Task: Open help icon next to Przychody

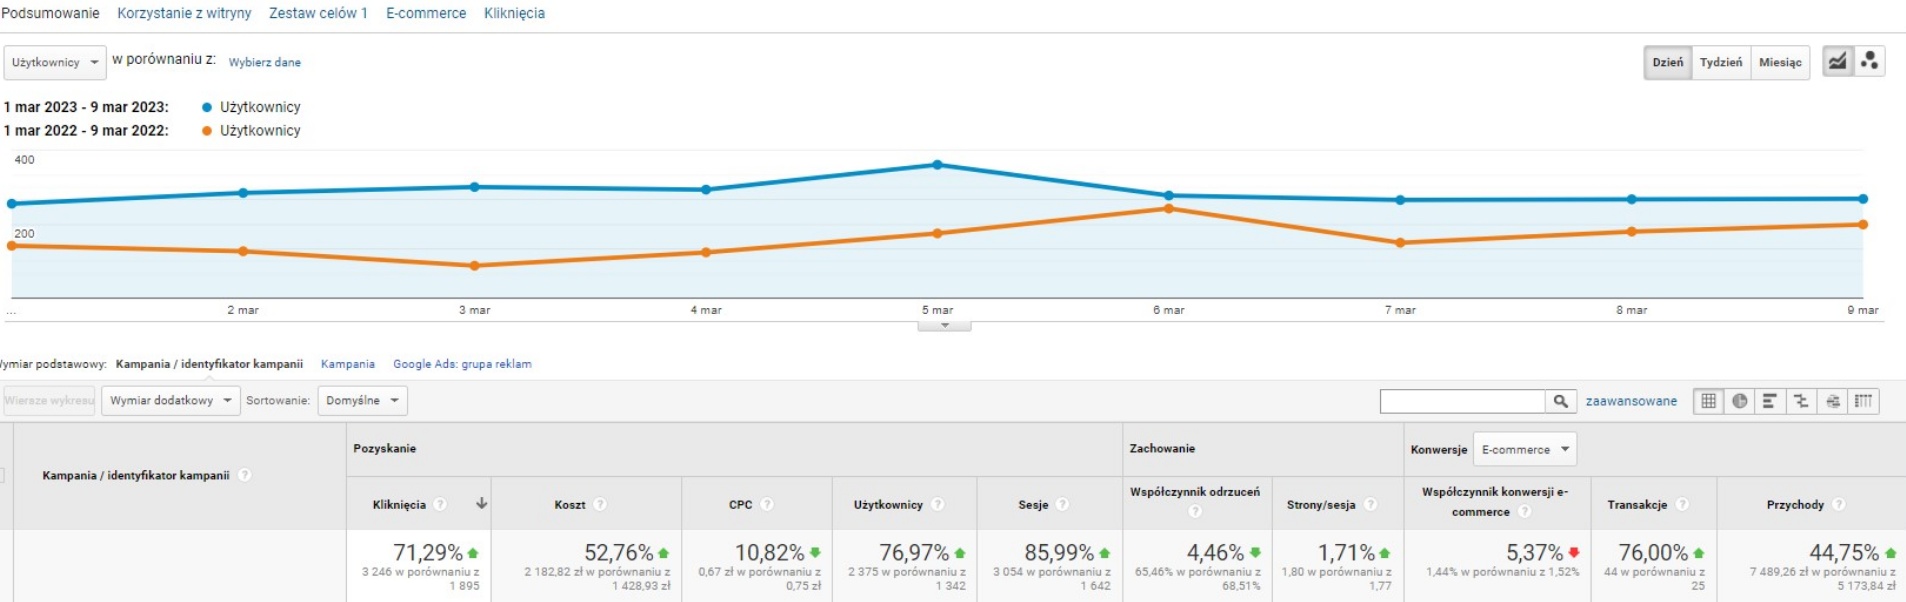Action: 1839,504
